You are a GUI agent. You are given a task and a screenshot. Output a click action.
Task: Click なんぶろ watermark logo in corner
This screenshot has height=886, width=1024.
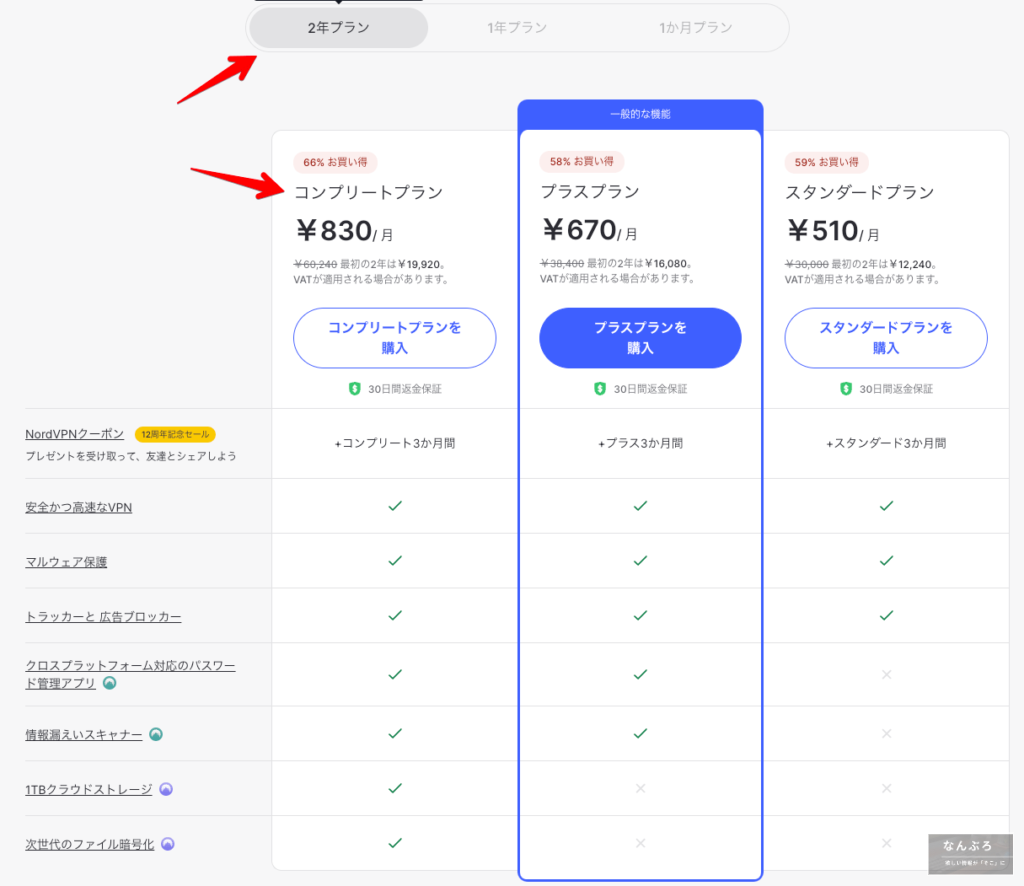tap(969, 853)
